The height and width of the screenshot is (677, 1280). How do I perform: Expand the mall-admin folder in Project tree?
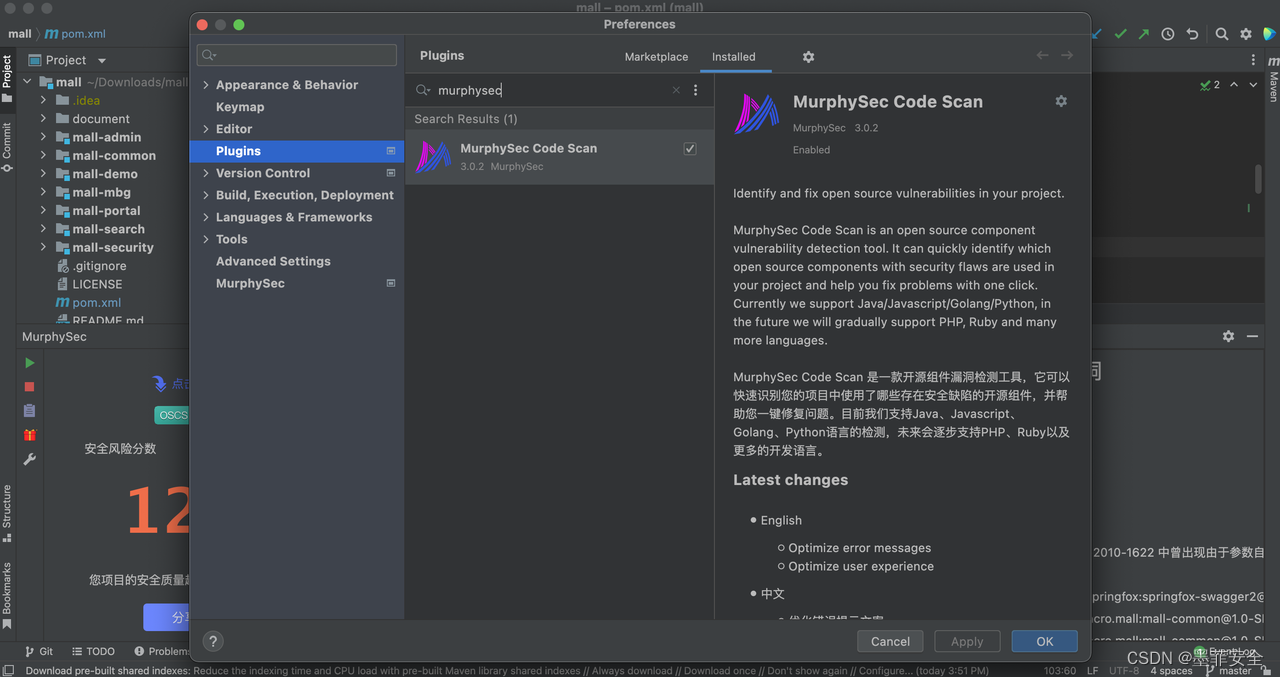pos(44,137)
